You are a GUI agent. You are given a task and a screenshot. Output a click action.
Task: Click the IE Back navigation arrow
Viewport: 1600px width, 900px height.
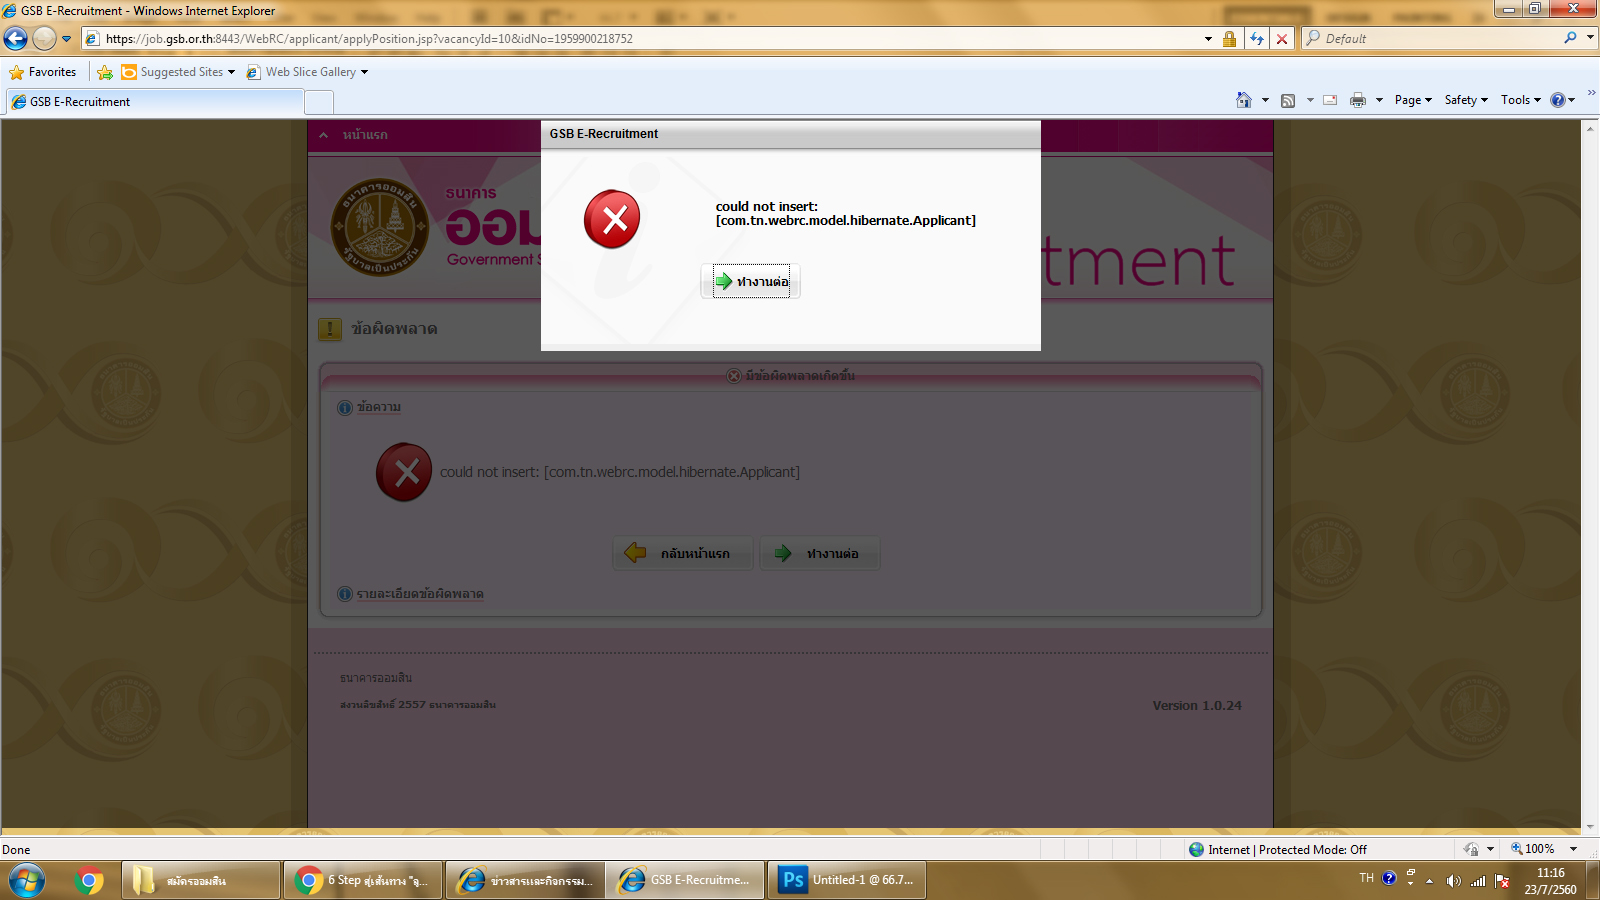click(x=16, y=38)
